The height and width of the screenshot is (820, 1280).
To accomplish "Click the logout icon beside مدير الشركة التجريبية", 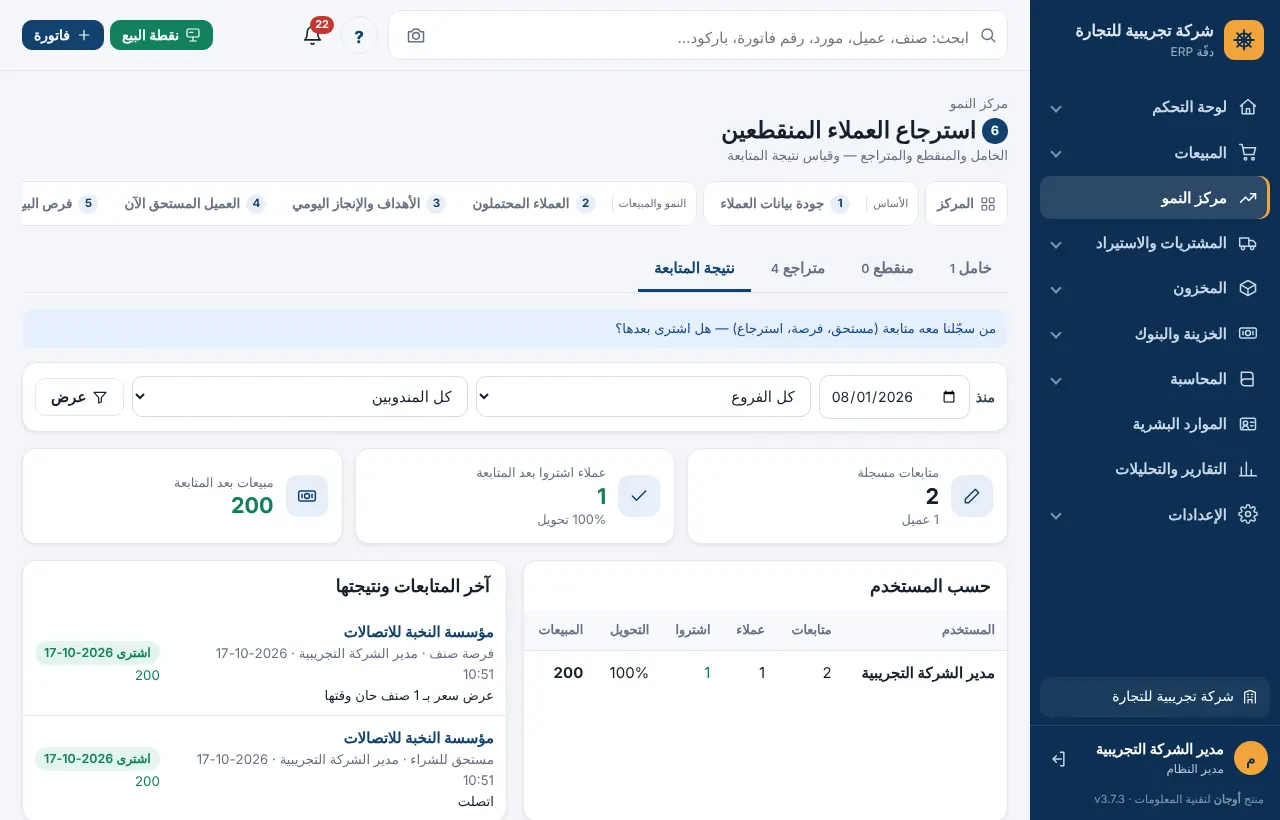I will click(1059, 759).
